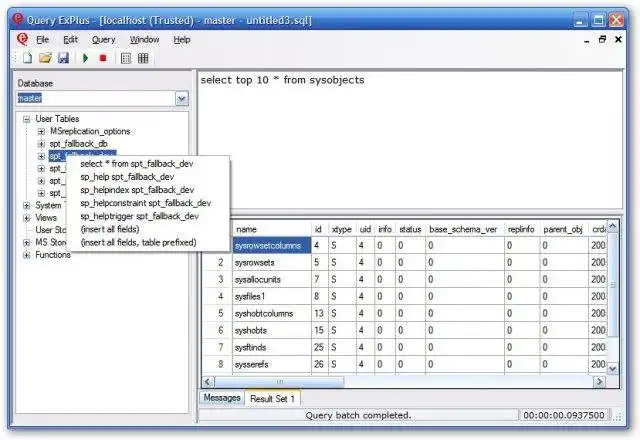
Task: Select the 'sysallocunits' cell
Action: (272, 280)
